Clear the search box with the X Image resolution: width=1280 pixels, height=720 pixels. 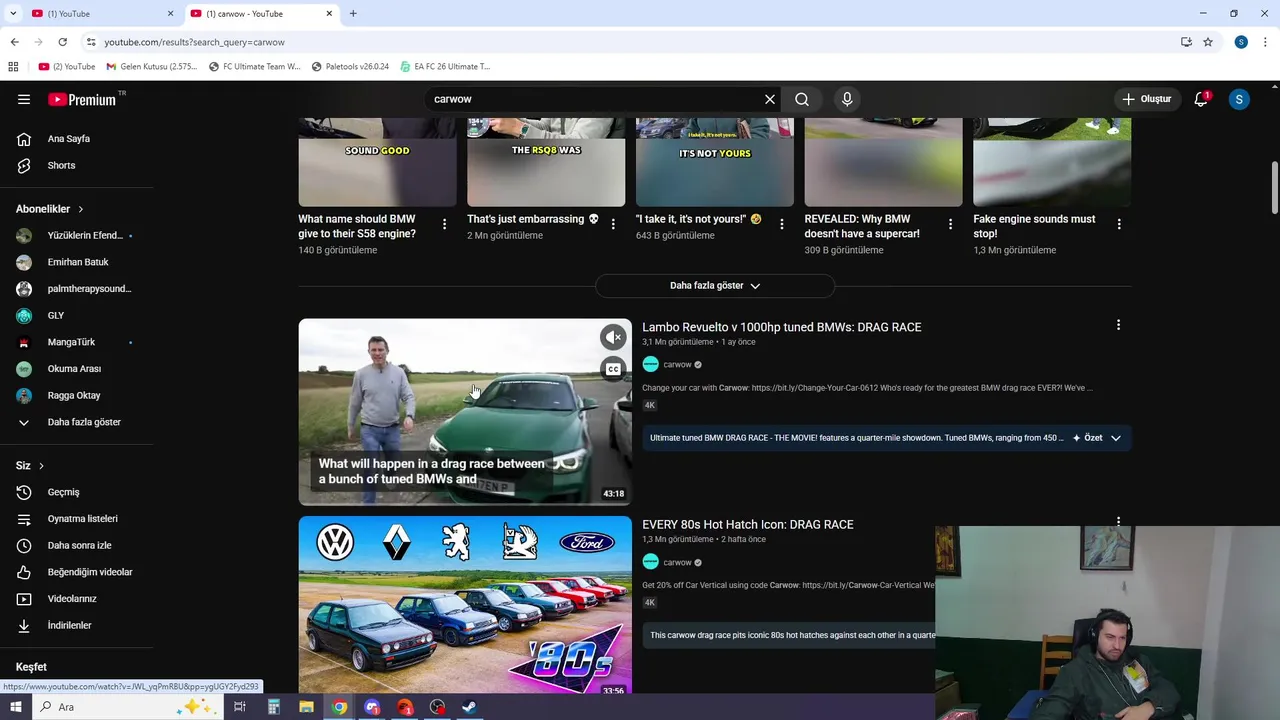coord(770,99)
